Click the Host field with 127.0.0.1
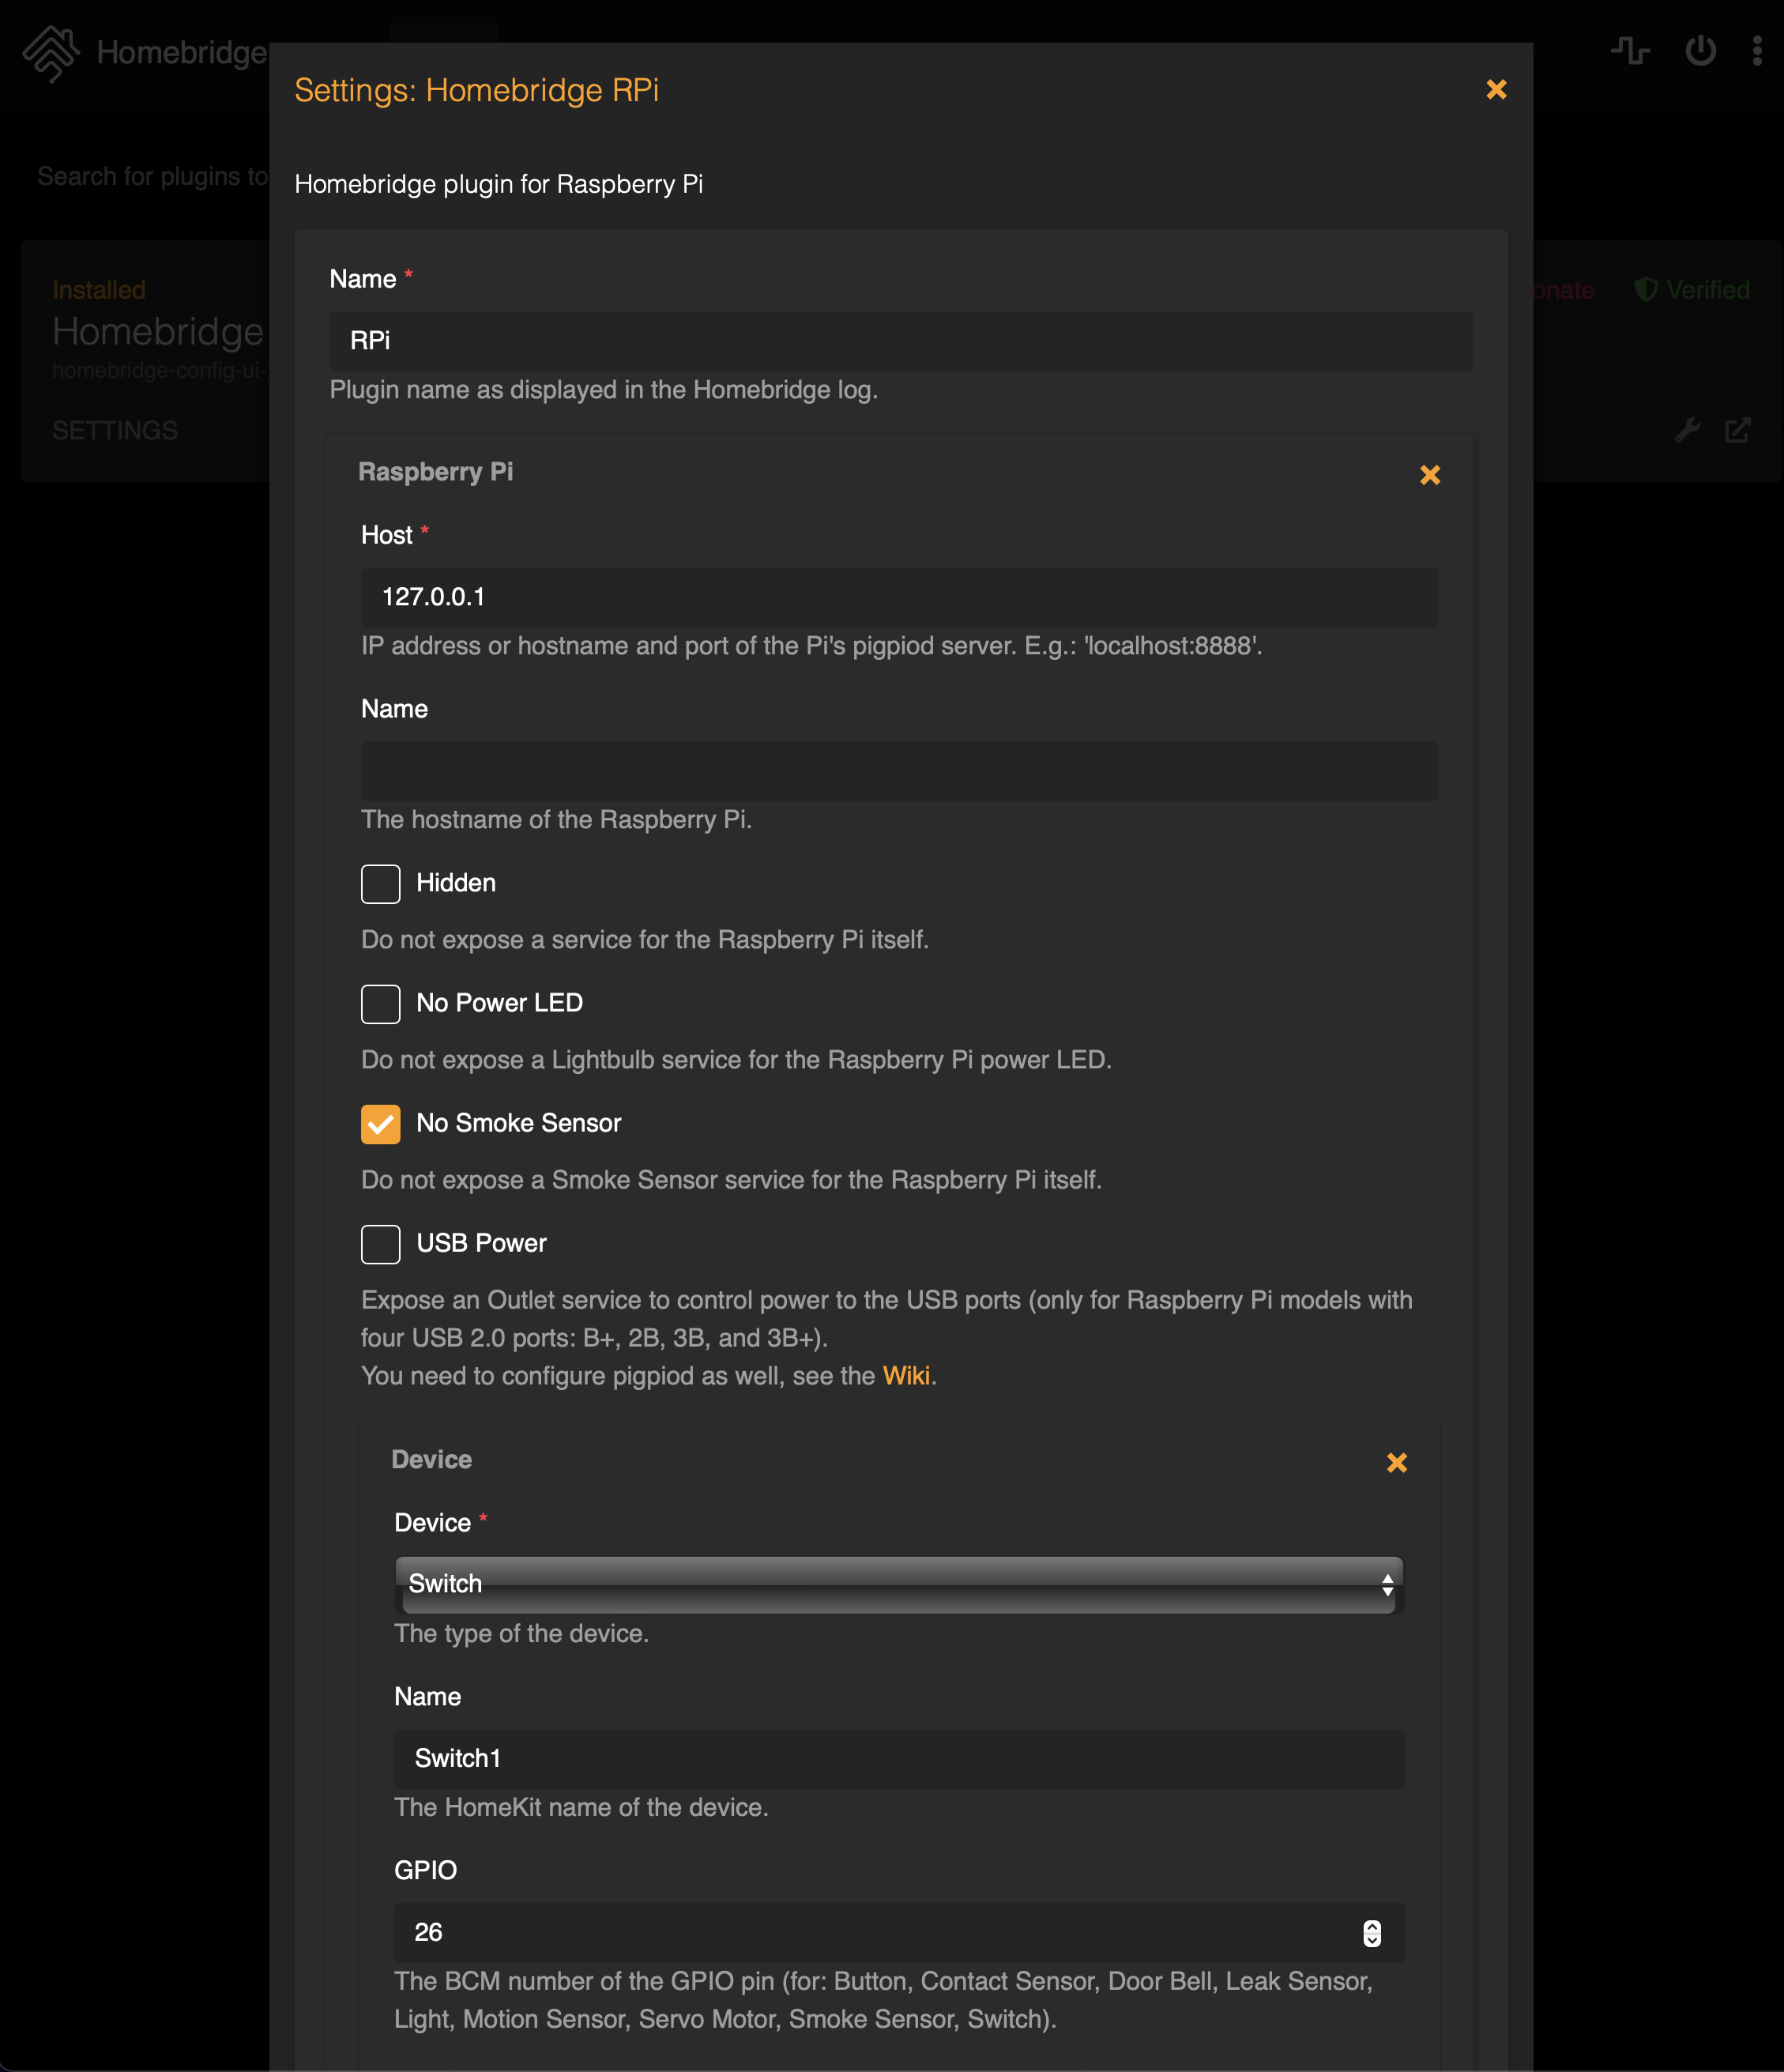Screen dimensions: 1784x2072 [x=899, y=597]
